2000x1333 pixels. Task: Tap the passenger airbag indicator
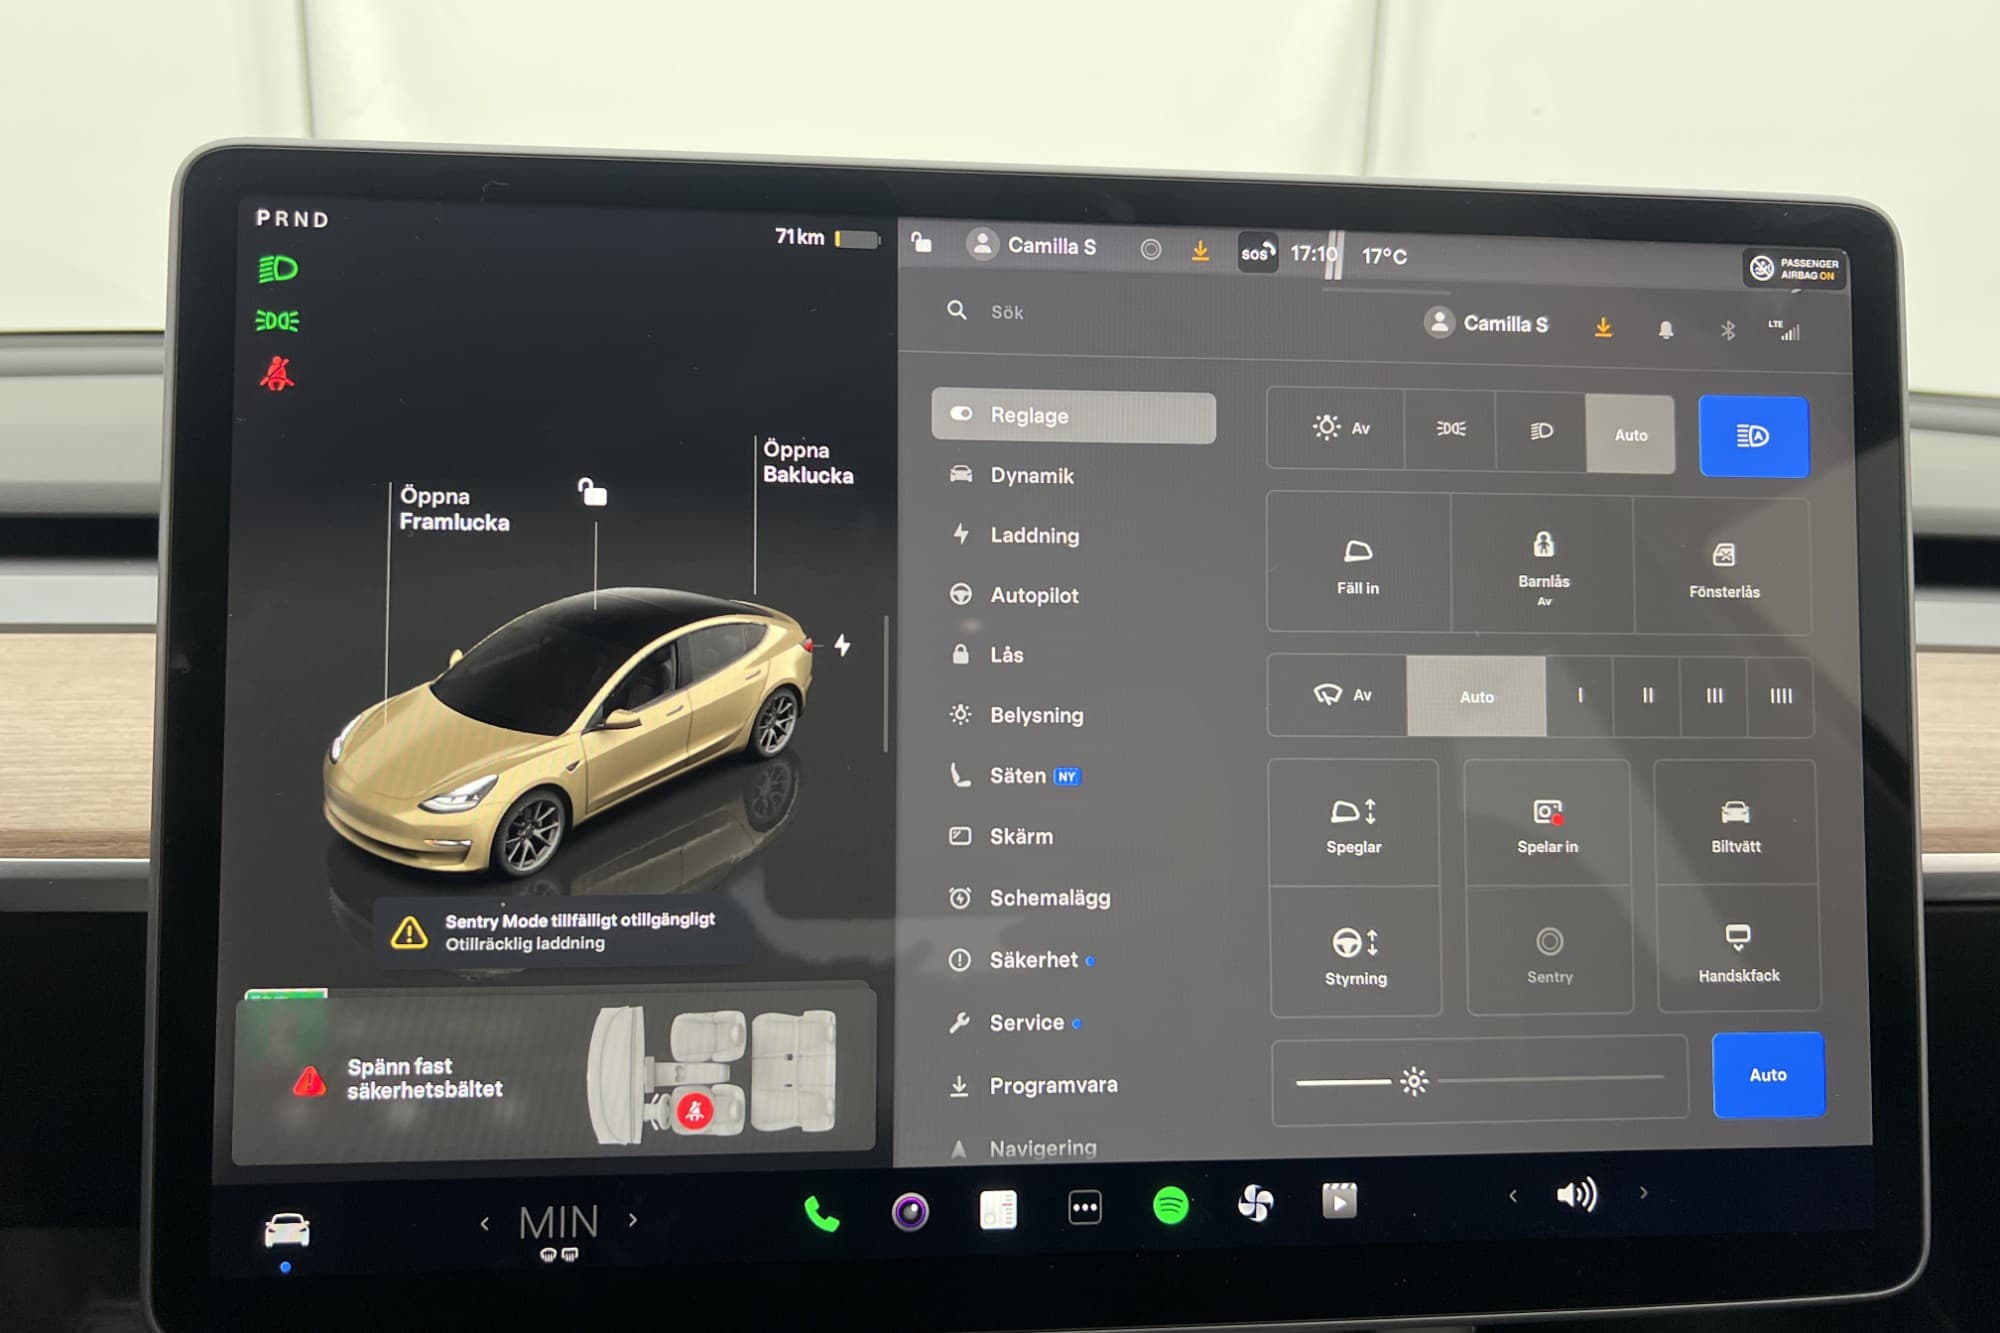(1796, 268)
